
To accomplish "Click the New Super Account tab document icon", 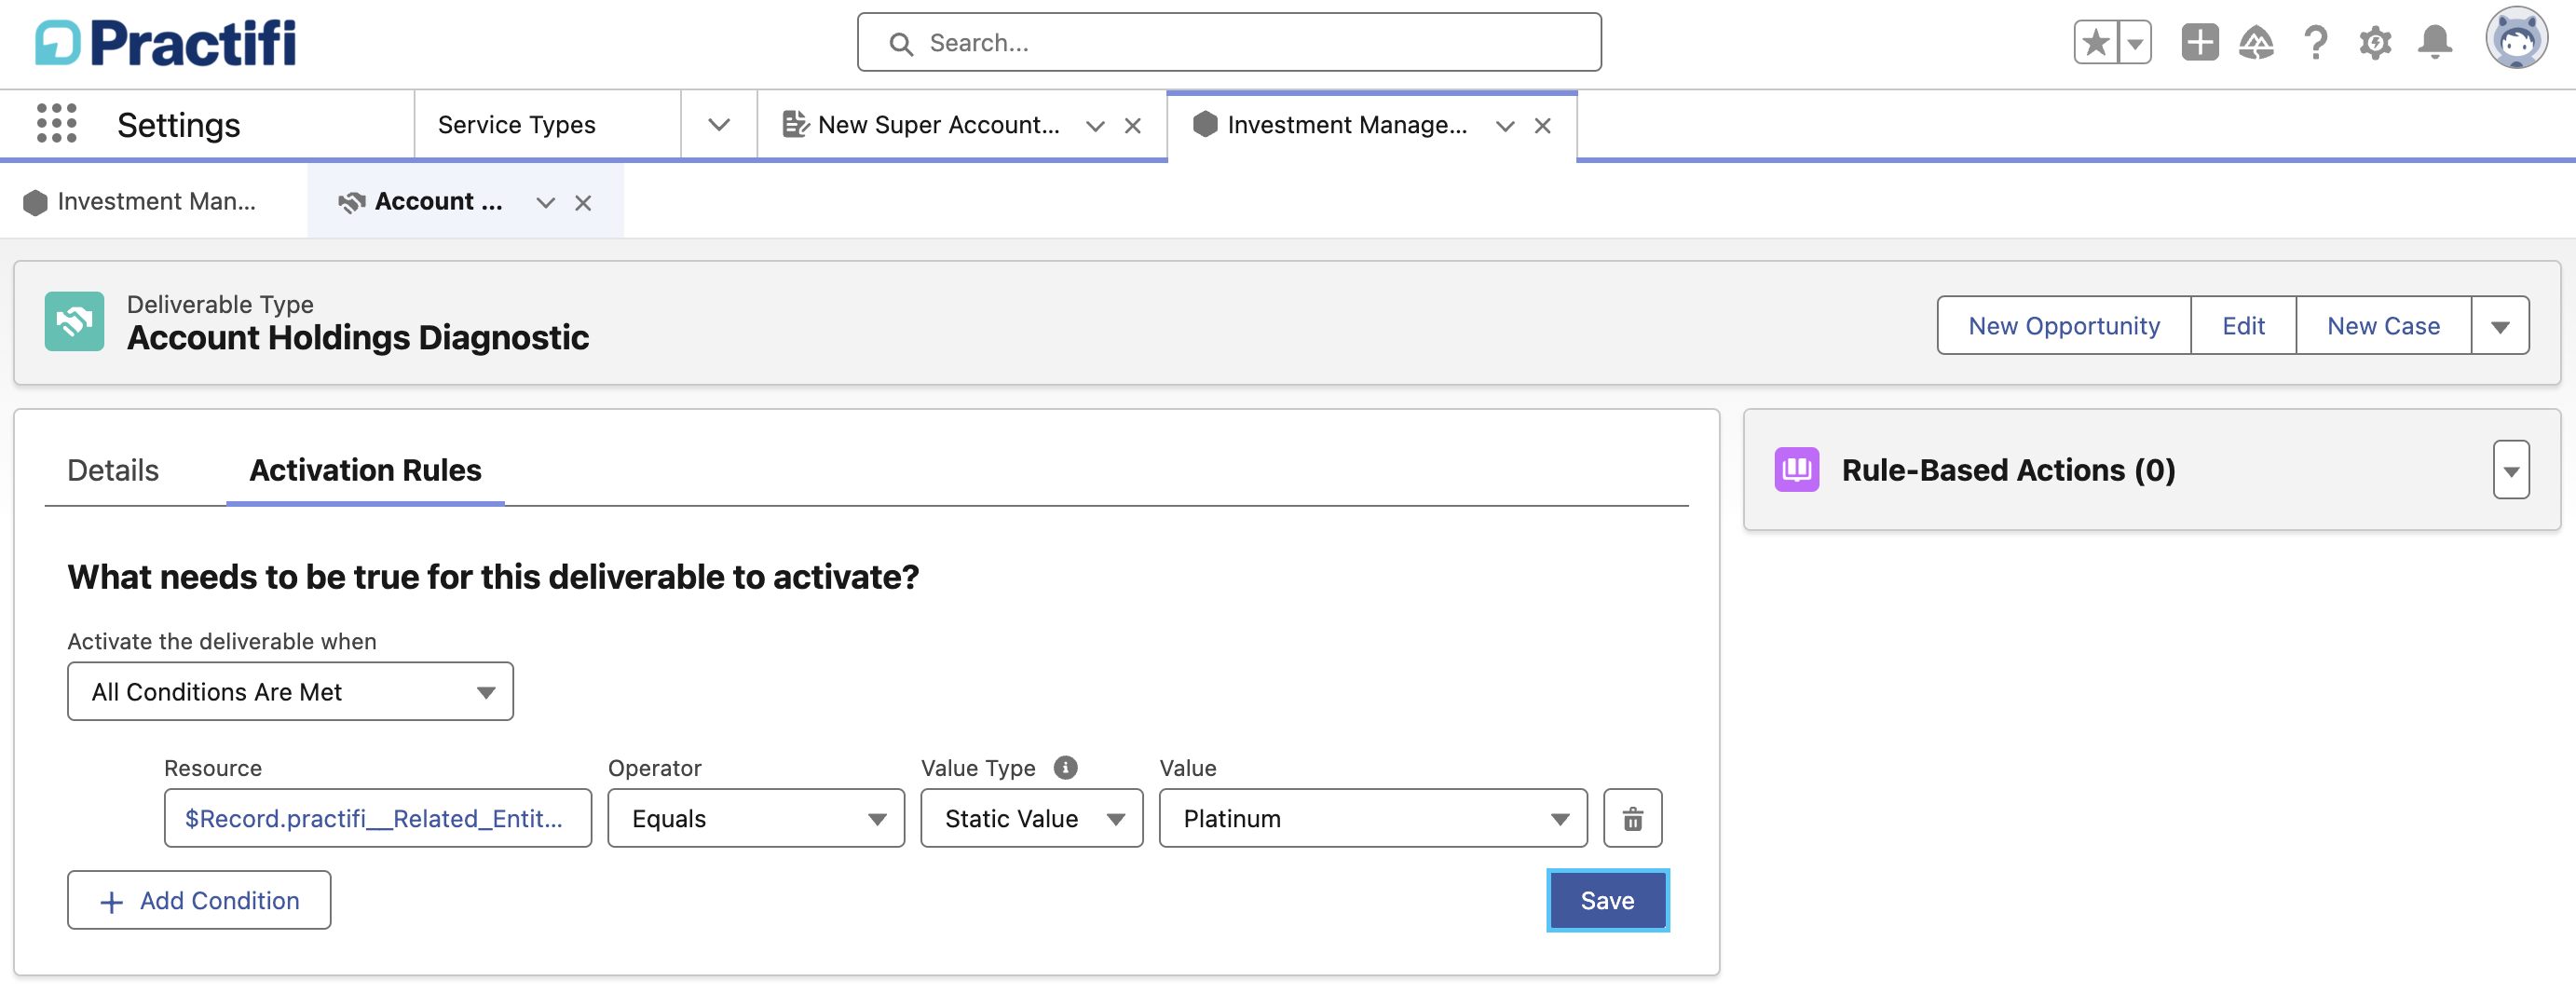I will click(x=795, y=125).
